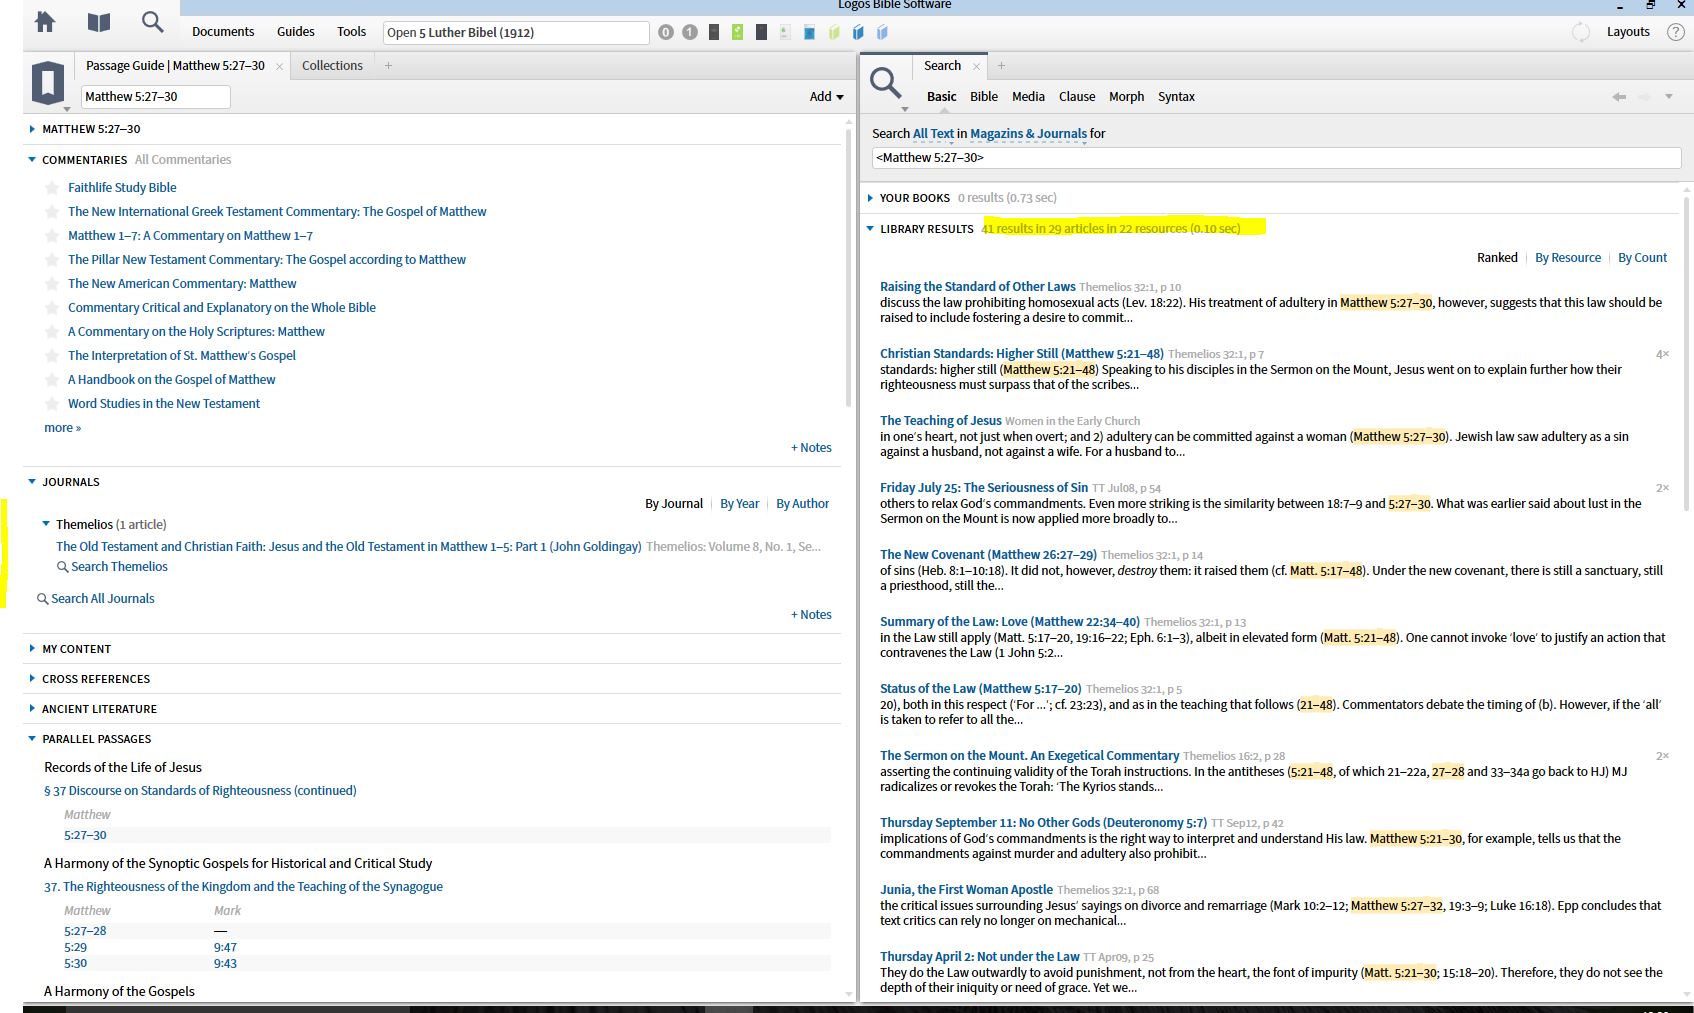Sort library results By Resource

tap(1568, 258)
